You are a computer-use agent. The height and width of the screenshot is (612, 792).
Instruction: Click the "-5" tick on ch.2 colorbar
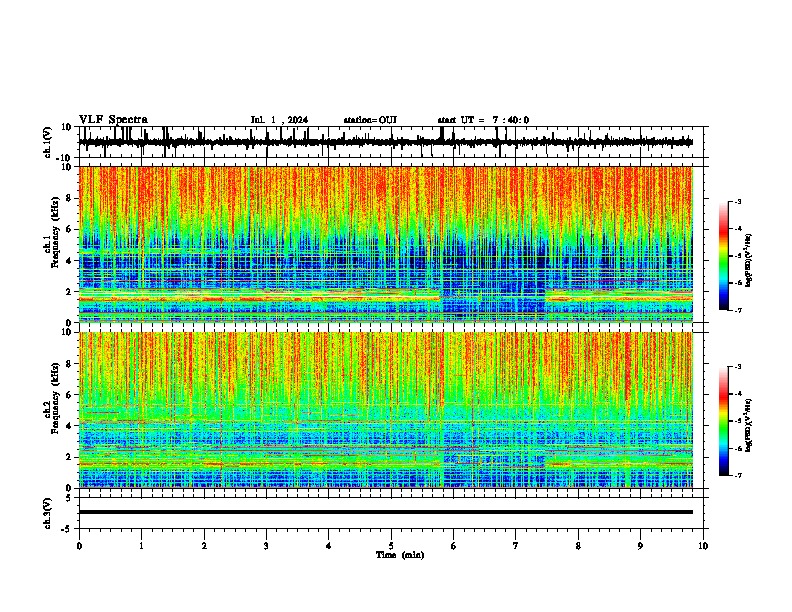click(738, 421)
